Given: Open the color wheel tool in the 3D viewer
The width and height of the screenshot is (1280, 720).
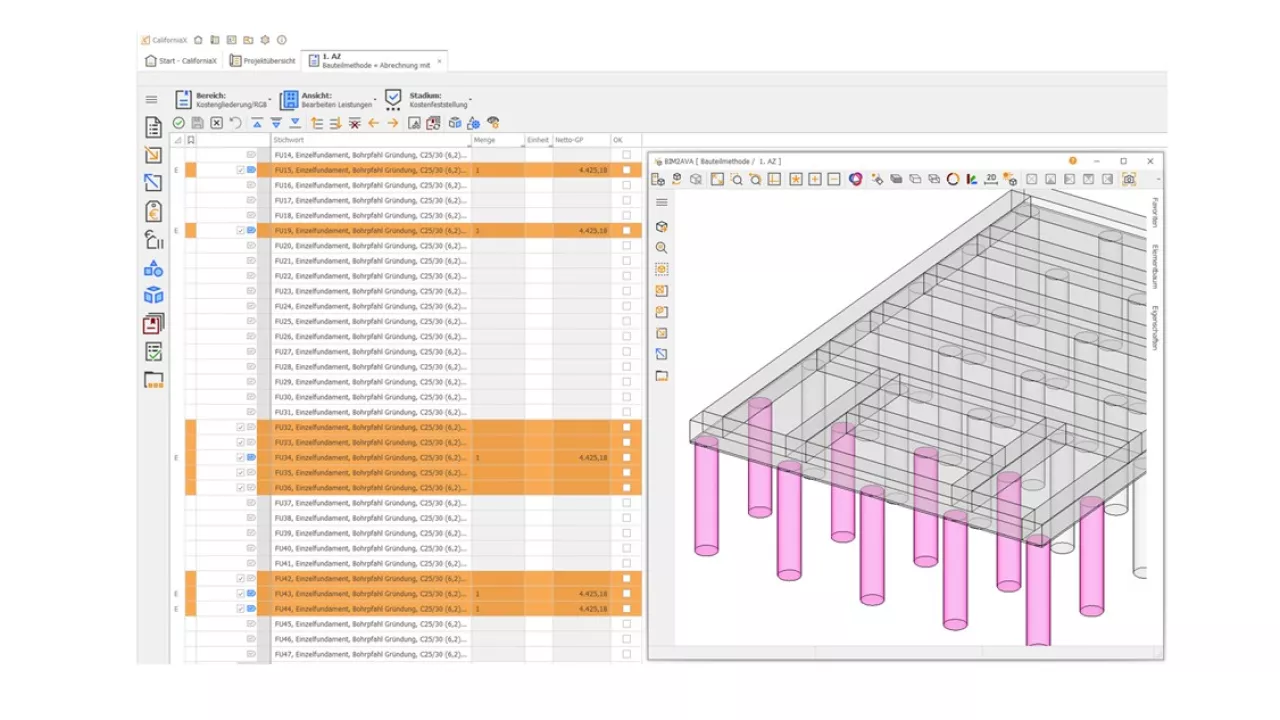Looking at the screenshot, I should pos(854,180).
